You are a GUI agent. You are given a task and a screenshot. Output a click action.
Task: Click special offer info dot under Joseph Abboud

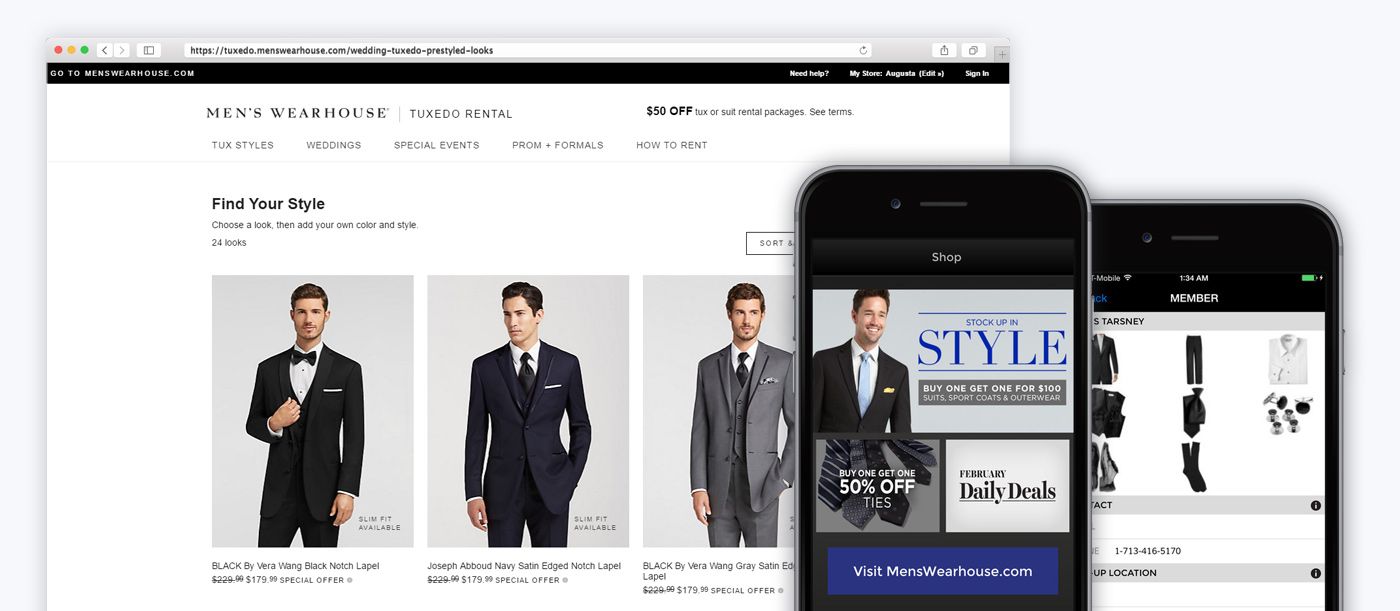[565, 580]
